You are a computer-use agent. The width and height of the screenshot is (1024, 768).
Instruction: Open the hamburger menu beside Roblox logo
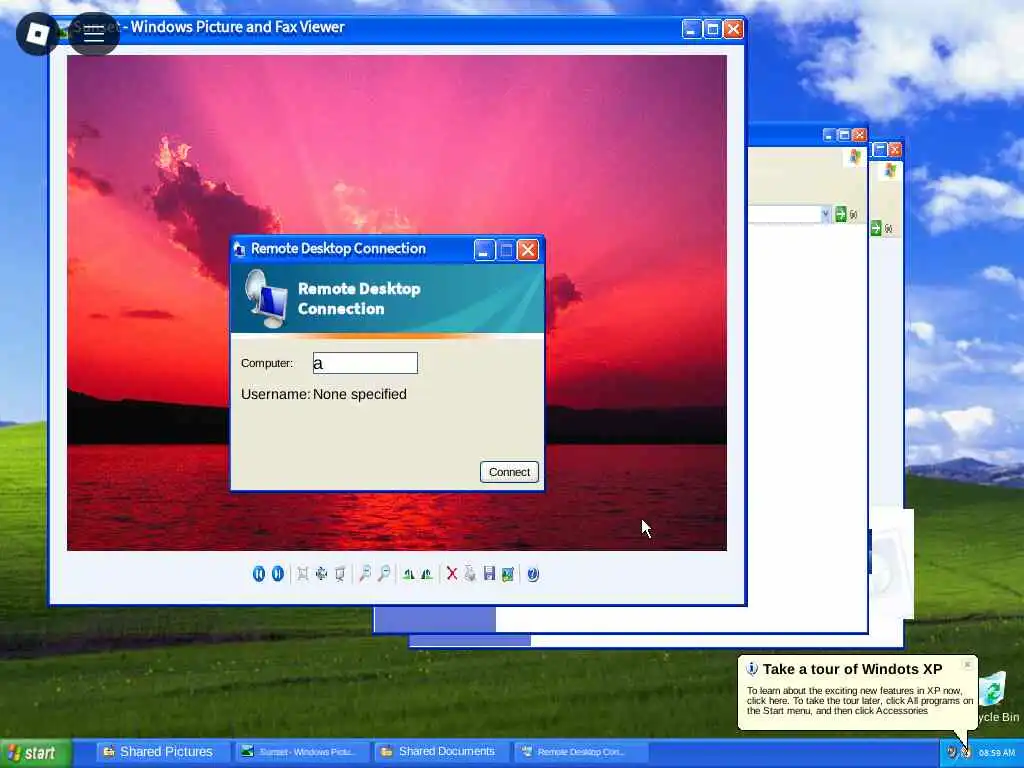click(x=94, y=34)
